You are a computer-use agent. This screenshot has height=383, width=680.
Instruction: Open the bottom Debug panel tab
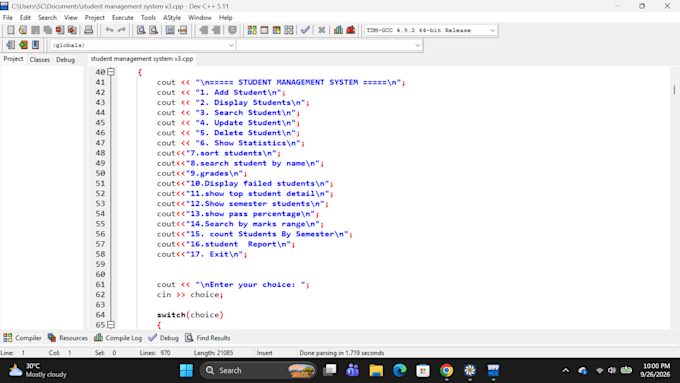[163, 337]
